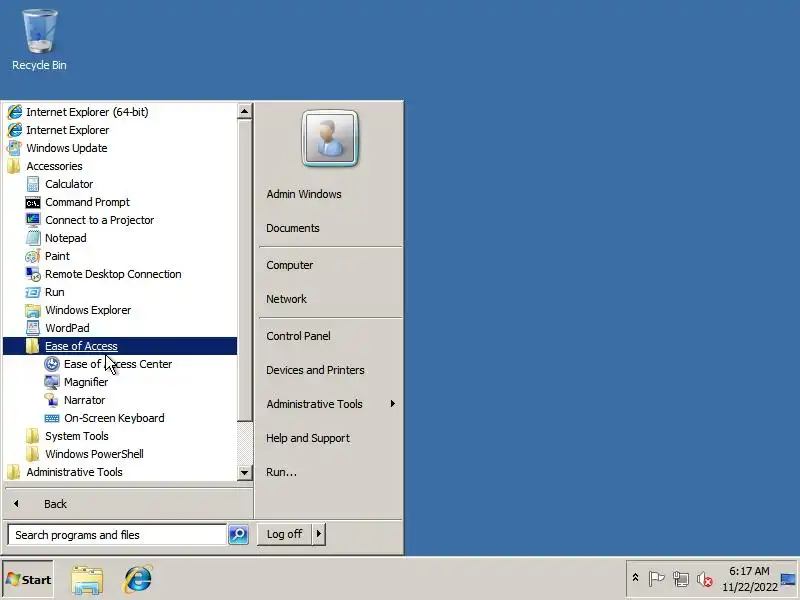Click programs list scrollbar down arrow
The image size is (800, 600).
click(244, 472)
